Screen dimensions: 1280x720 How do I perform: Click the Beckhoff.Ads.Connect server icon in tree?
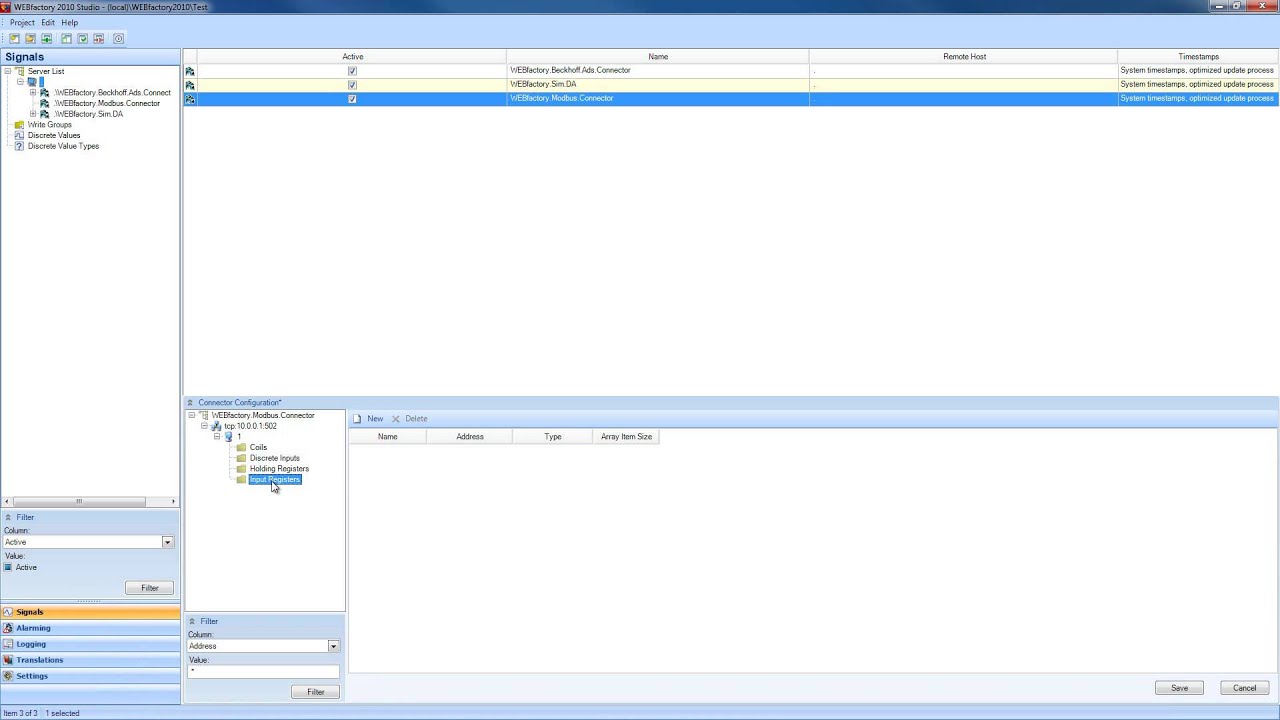(x=44, y=93)
